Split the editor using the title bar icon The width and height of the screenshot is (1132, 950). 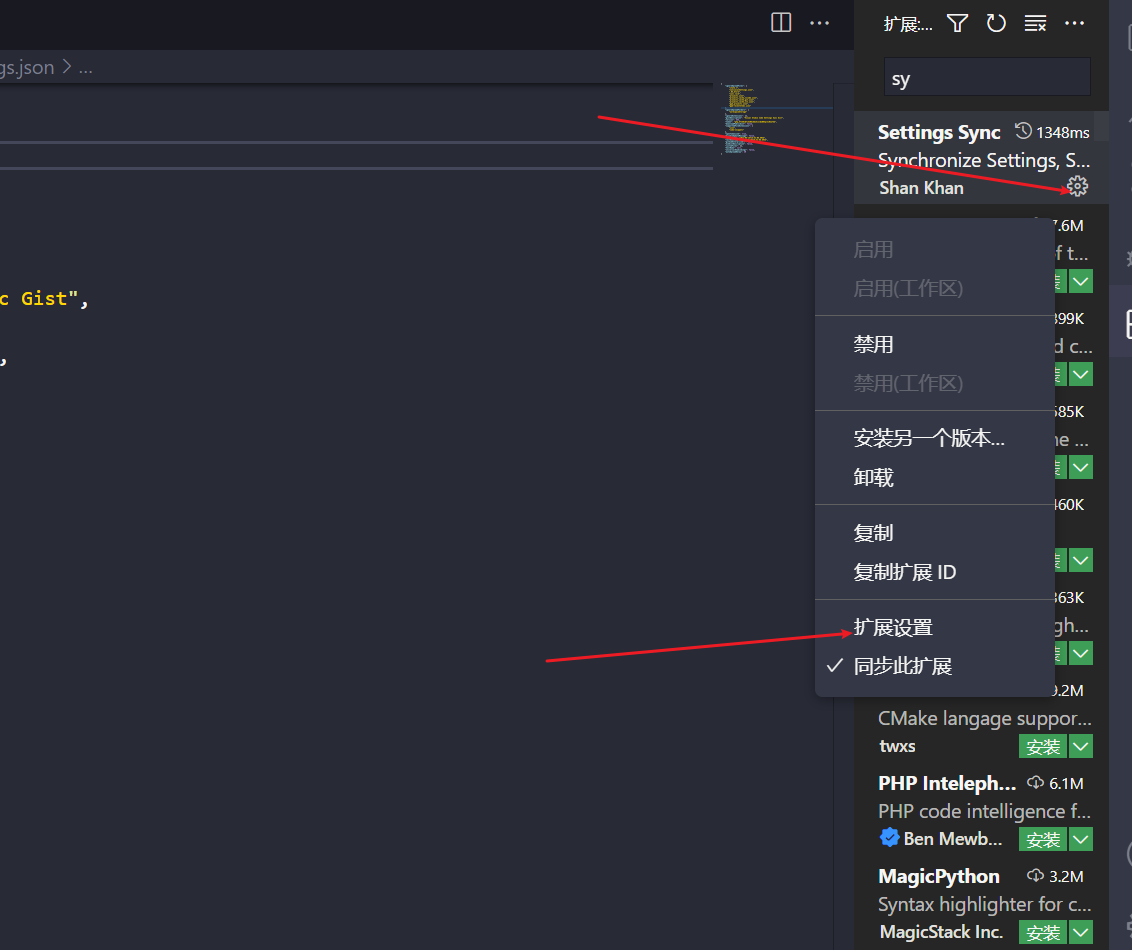coord(780,22)
